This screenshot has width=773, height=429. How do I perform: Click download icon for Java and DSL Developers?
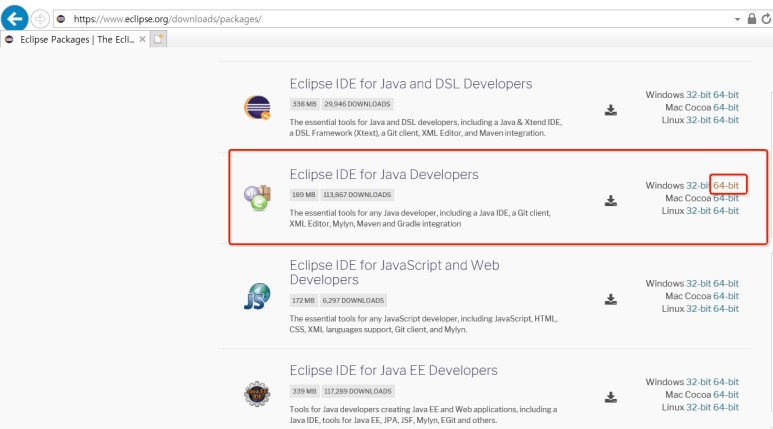(x=611, y=110)
